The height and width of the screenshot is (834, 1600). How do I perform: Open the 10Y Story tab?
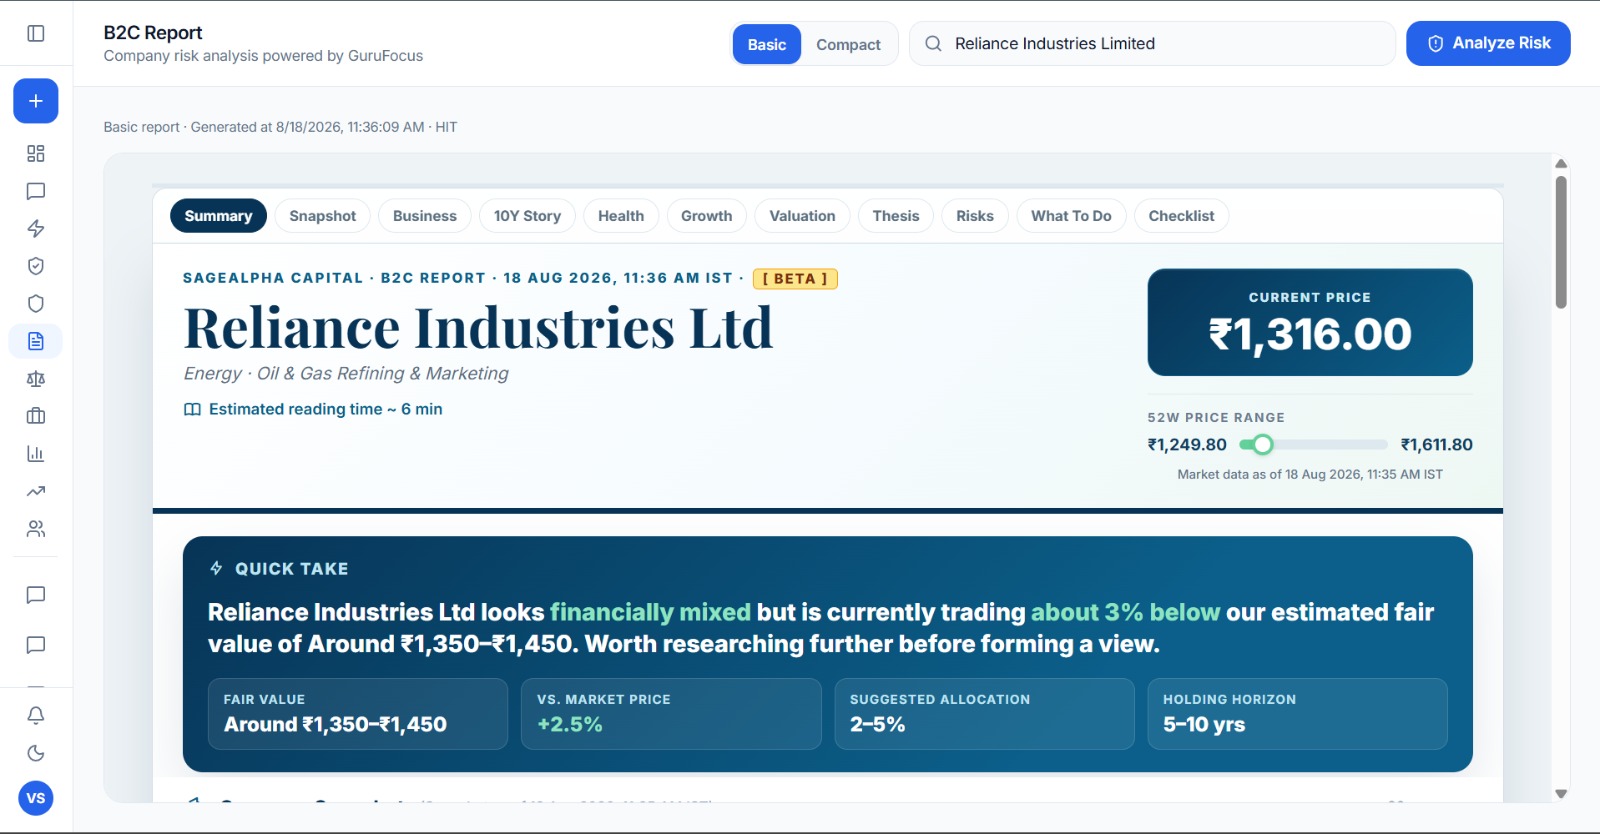(x=527, y=216)
